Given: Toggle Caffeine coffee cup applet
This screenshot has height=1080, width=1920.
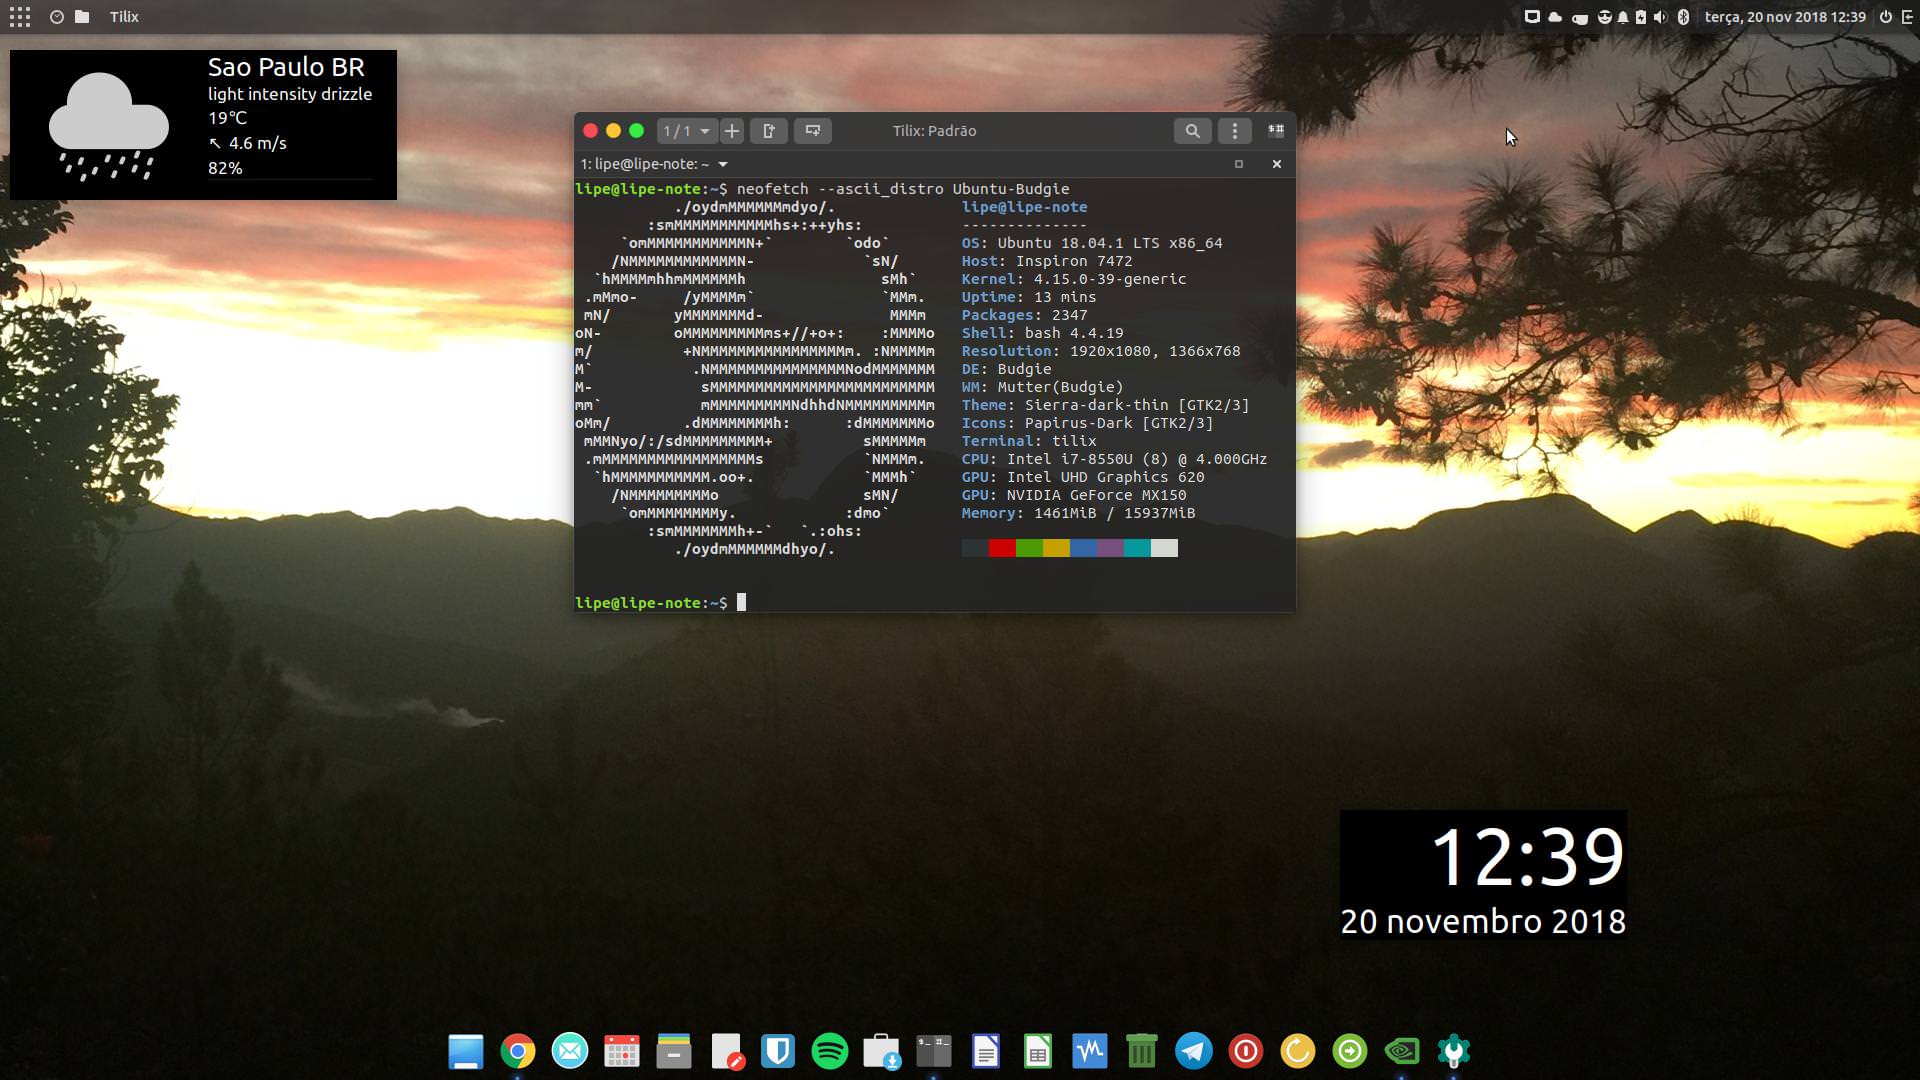Looking at the screenshot, I should 1580,17.
